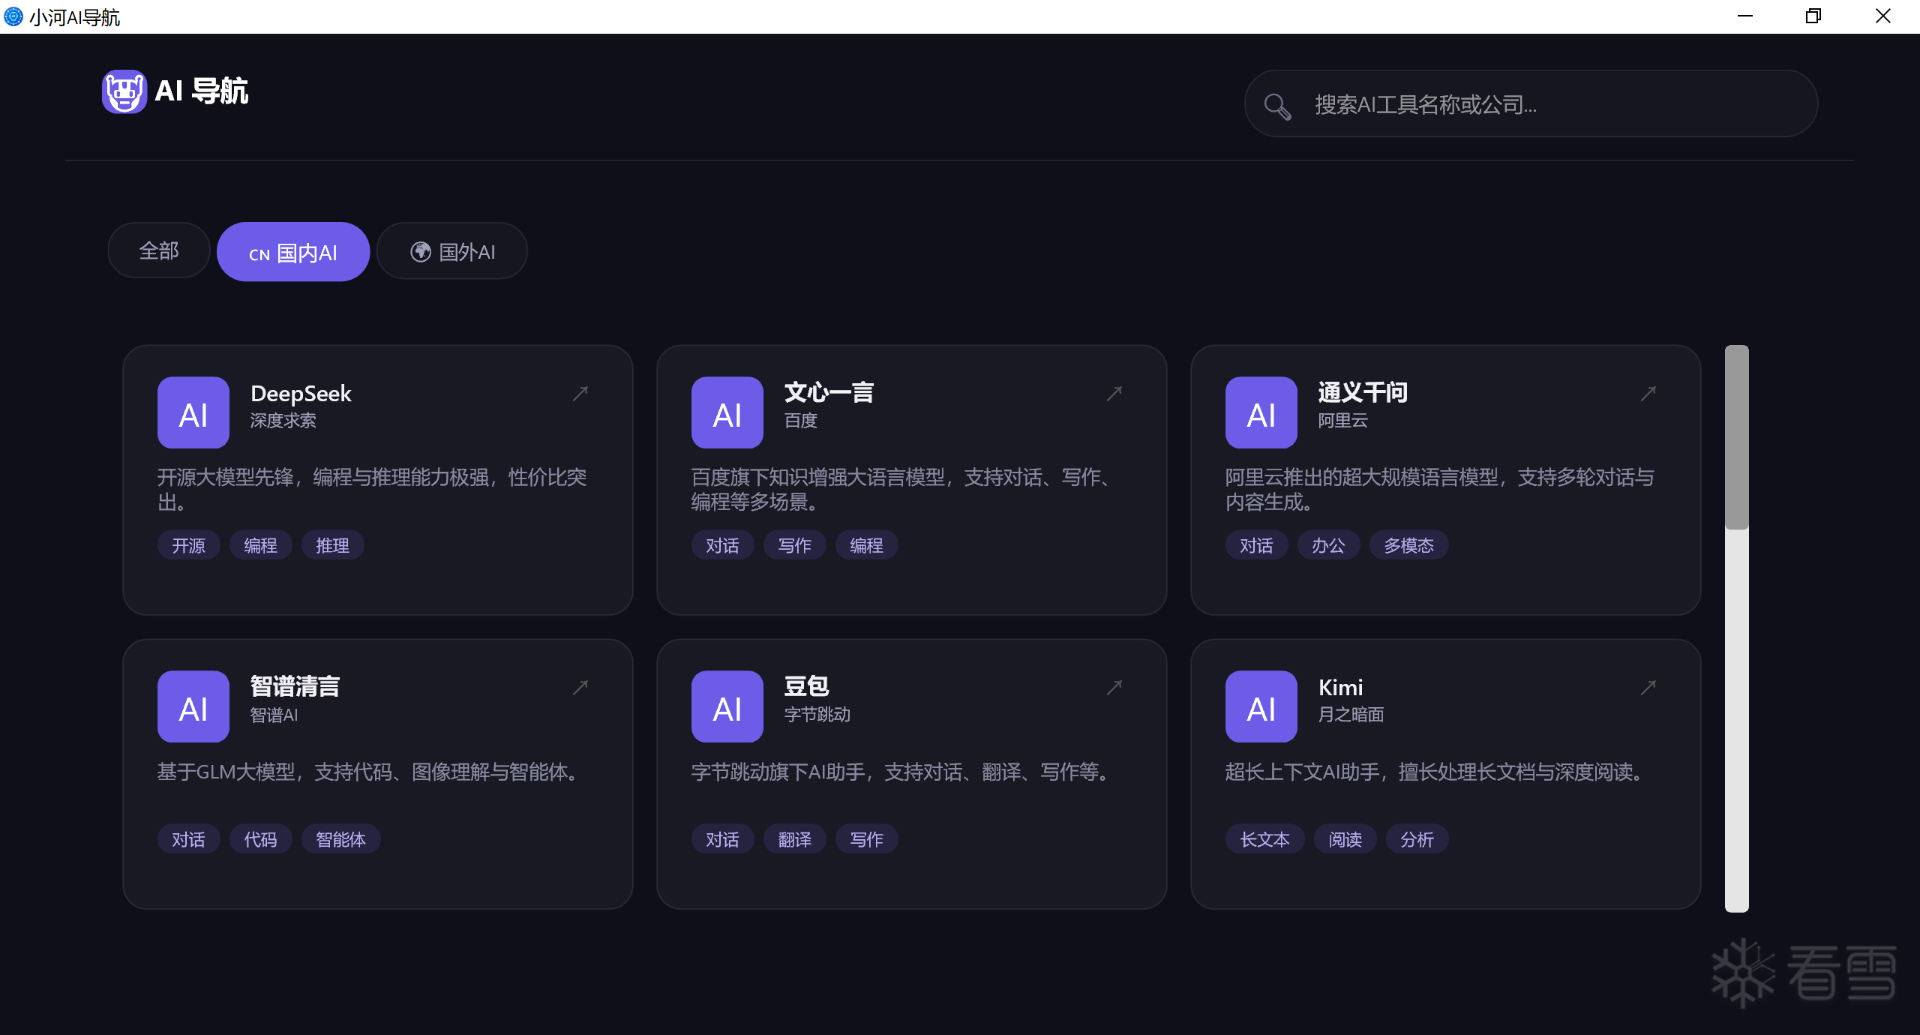Click the 智谱AI company label
Screen dimensions: 1920x1035
(x=274, y=715)
